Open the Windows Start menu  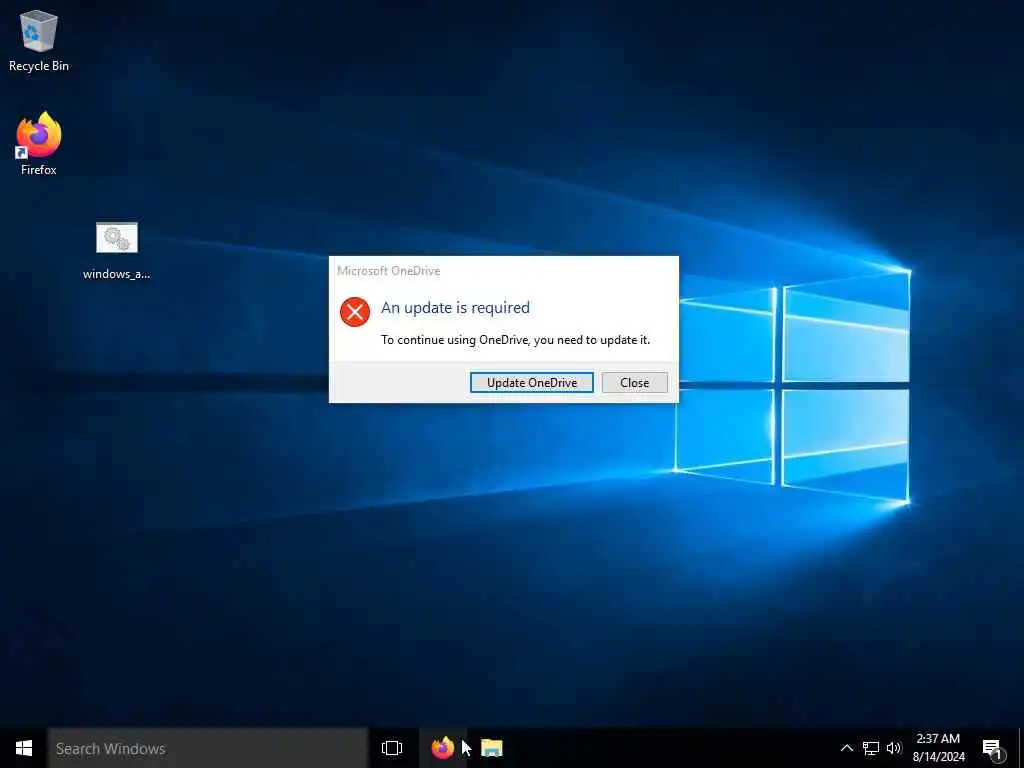24,748
